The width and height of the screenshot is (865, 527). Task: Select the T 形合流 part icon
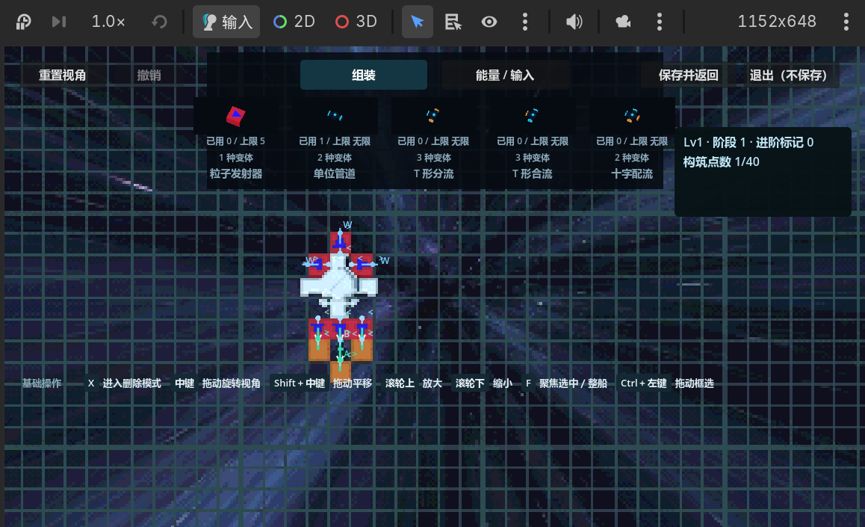(x=532, y=115)
